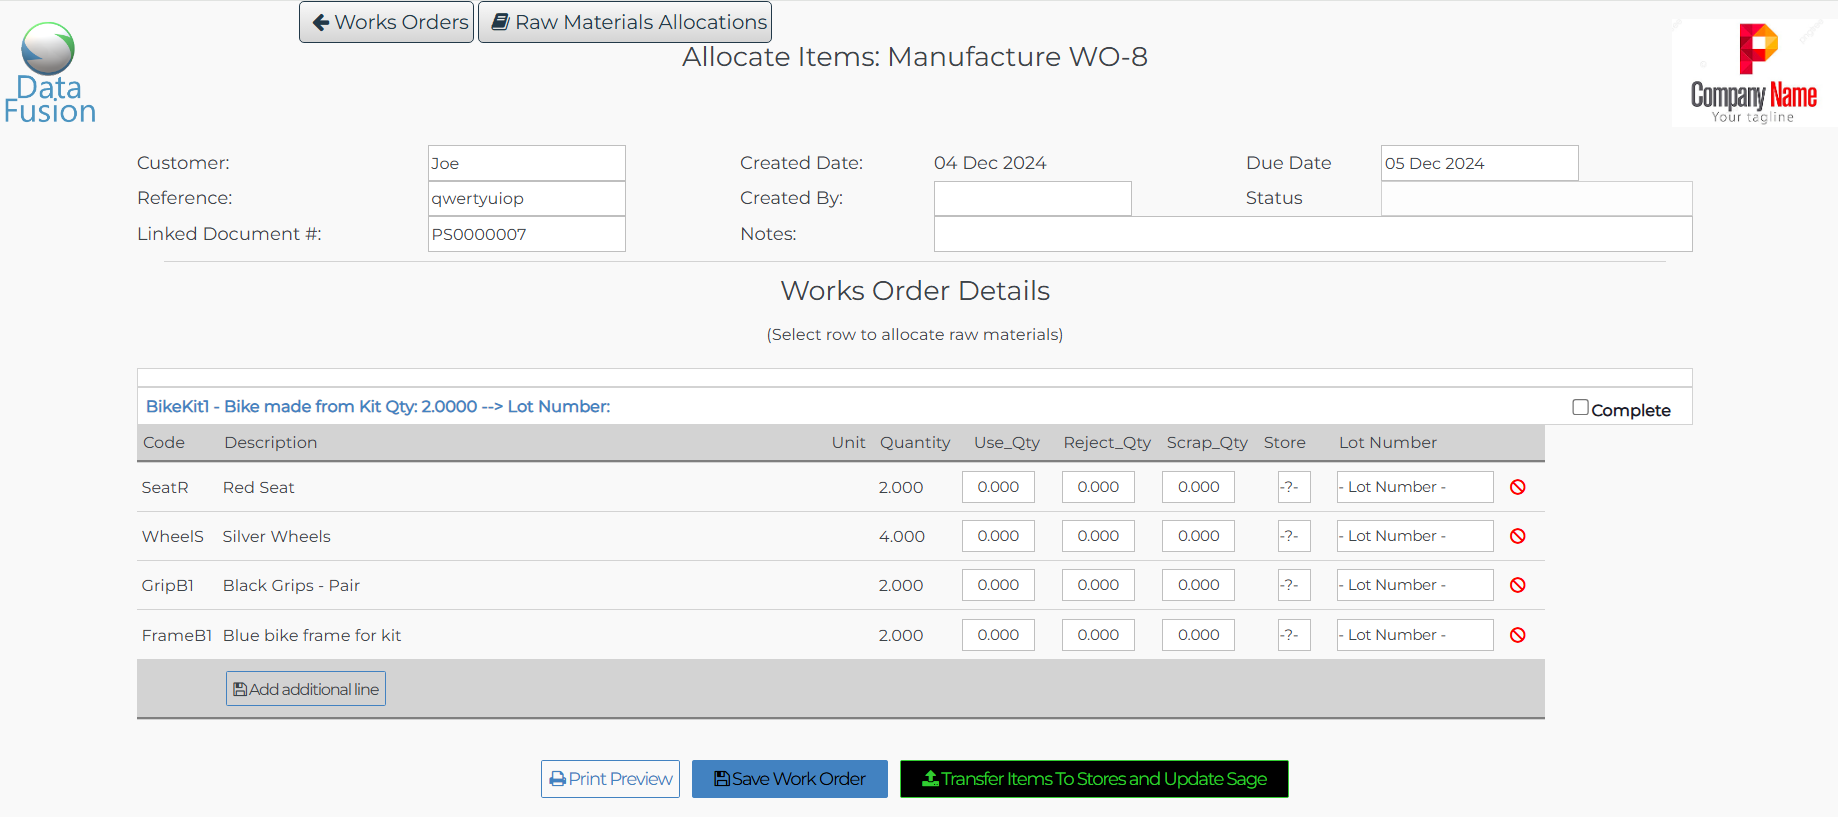
Task: Open the Store dropdown for Black Grips
Action: (1294, 585)
